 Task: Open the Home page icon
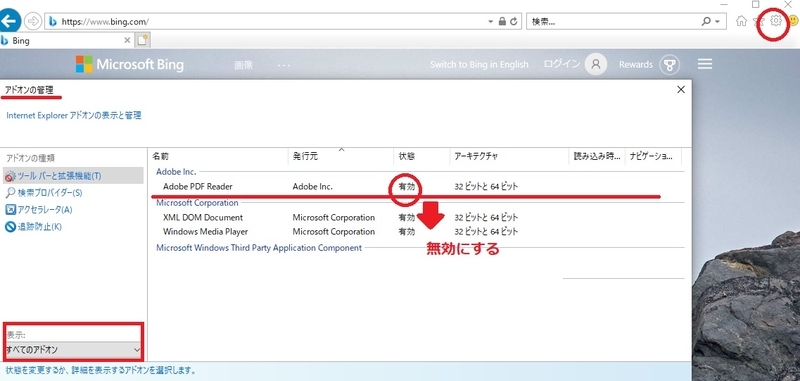click(741, 21)
